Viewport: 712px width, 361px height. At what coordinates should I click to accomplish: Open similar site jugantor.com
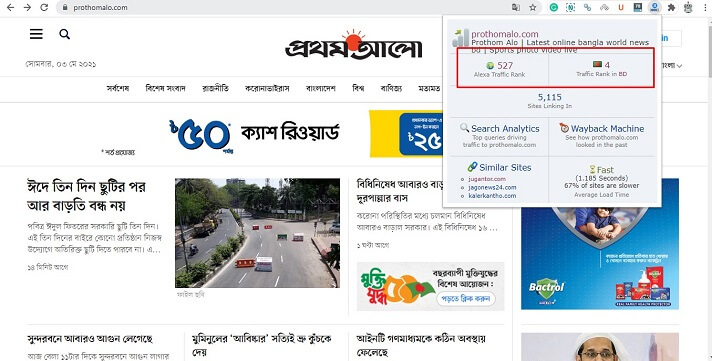(487, 179)
